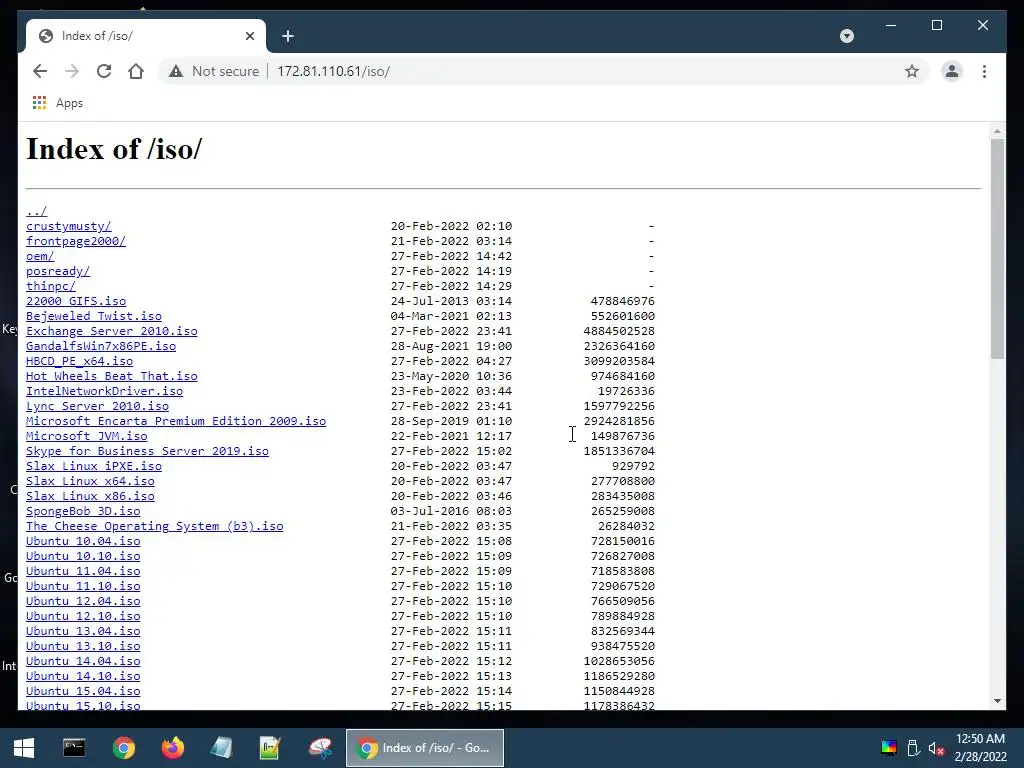Reload the current page
Screen dimensions: 1024x768
(x=104, y=71)
